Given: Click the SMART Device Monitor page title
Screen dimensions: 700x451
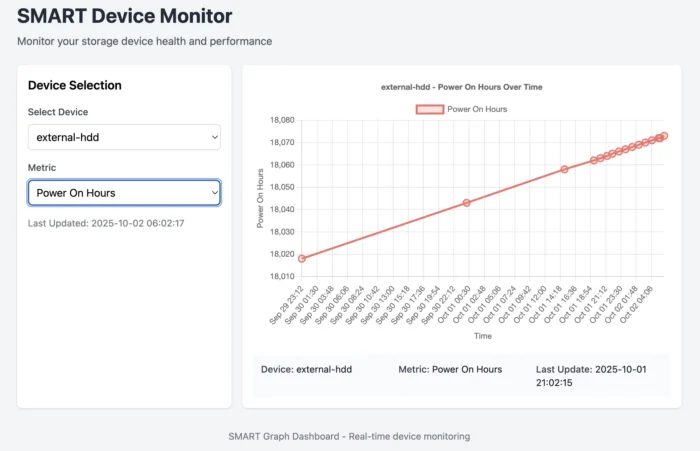Looking at the screenshot, I should pos(125,17).
